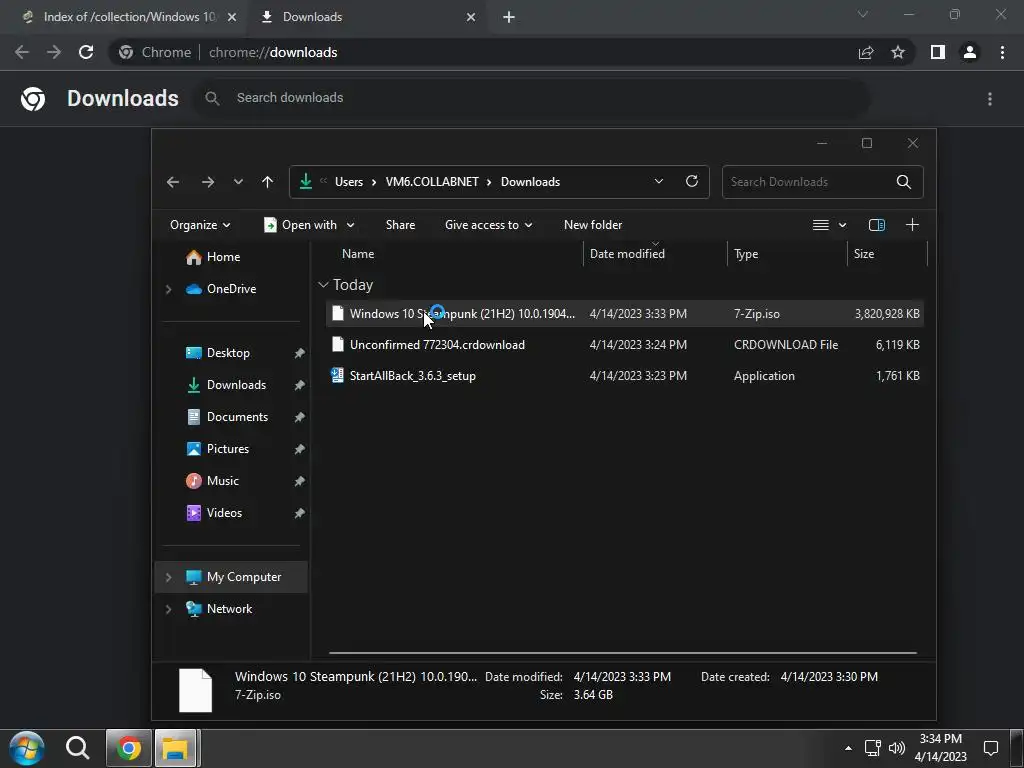The image size is (1024, 768).
Task: Refresh the Downloads folder view
Action: click(692, 182)
